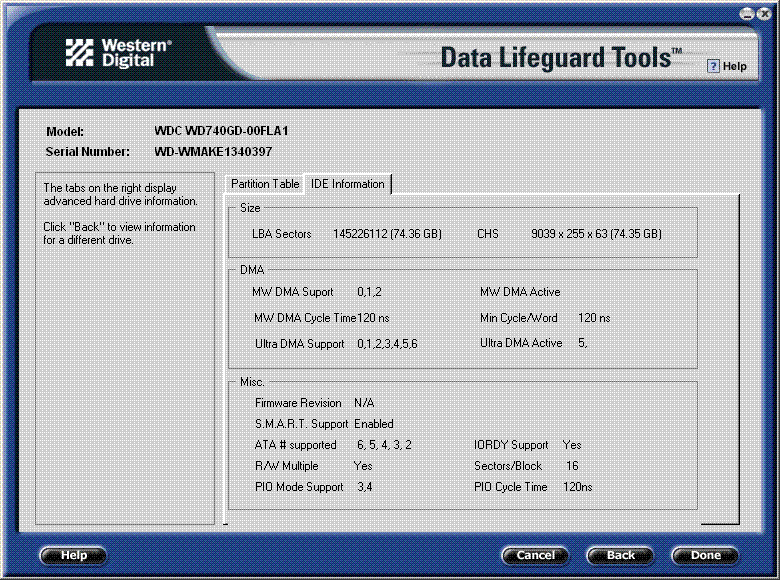Switch to the Partition Table tab
Screen dimensions: 780x580
tap(265, 184)
